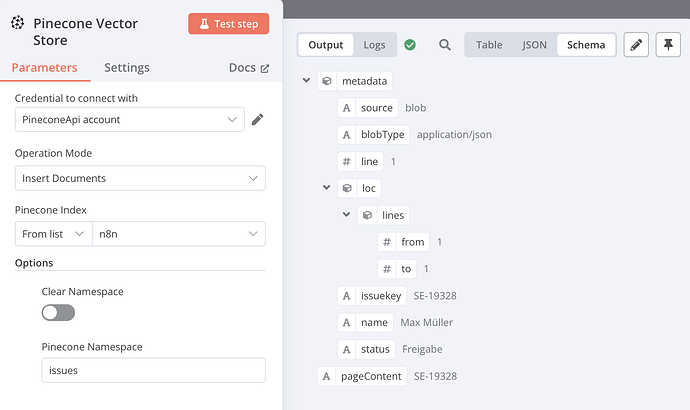Select the status schema field

click(x=367, y=349)
